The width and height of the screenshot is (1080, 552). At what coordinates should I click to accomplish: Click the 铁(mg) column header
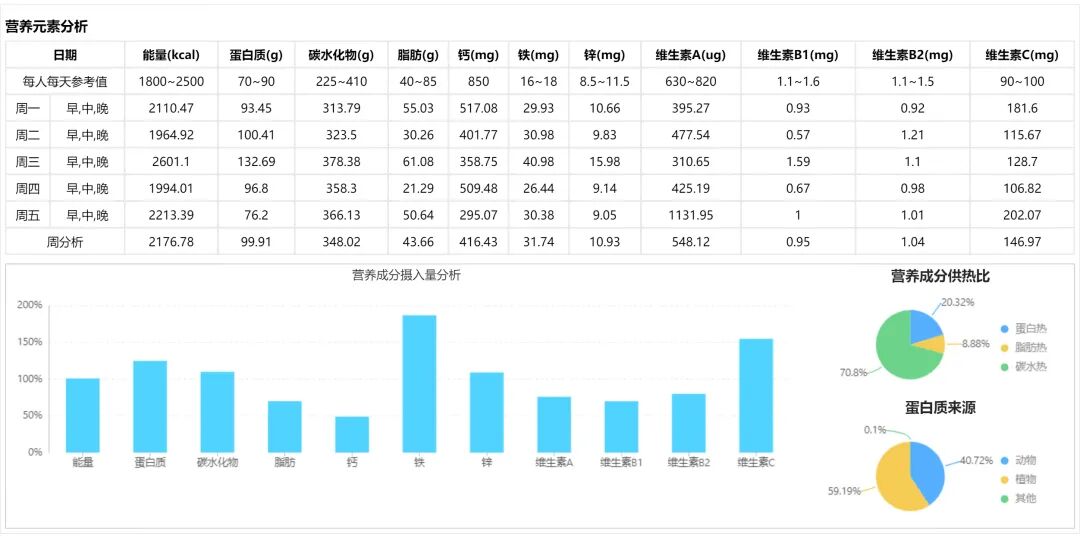click(538, 55)
